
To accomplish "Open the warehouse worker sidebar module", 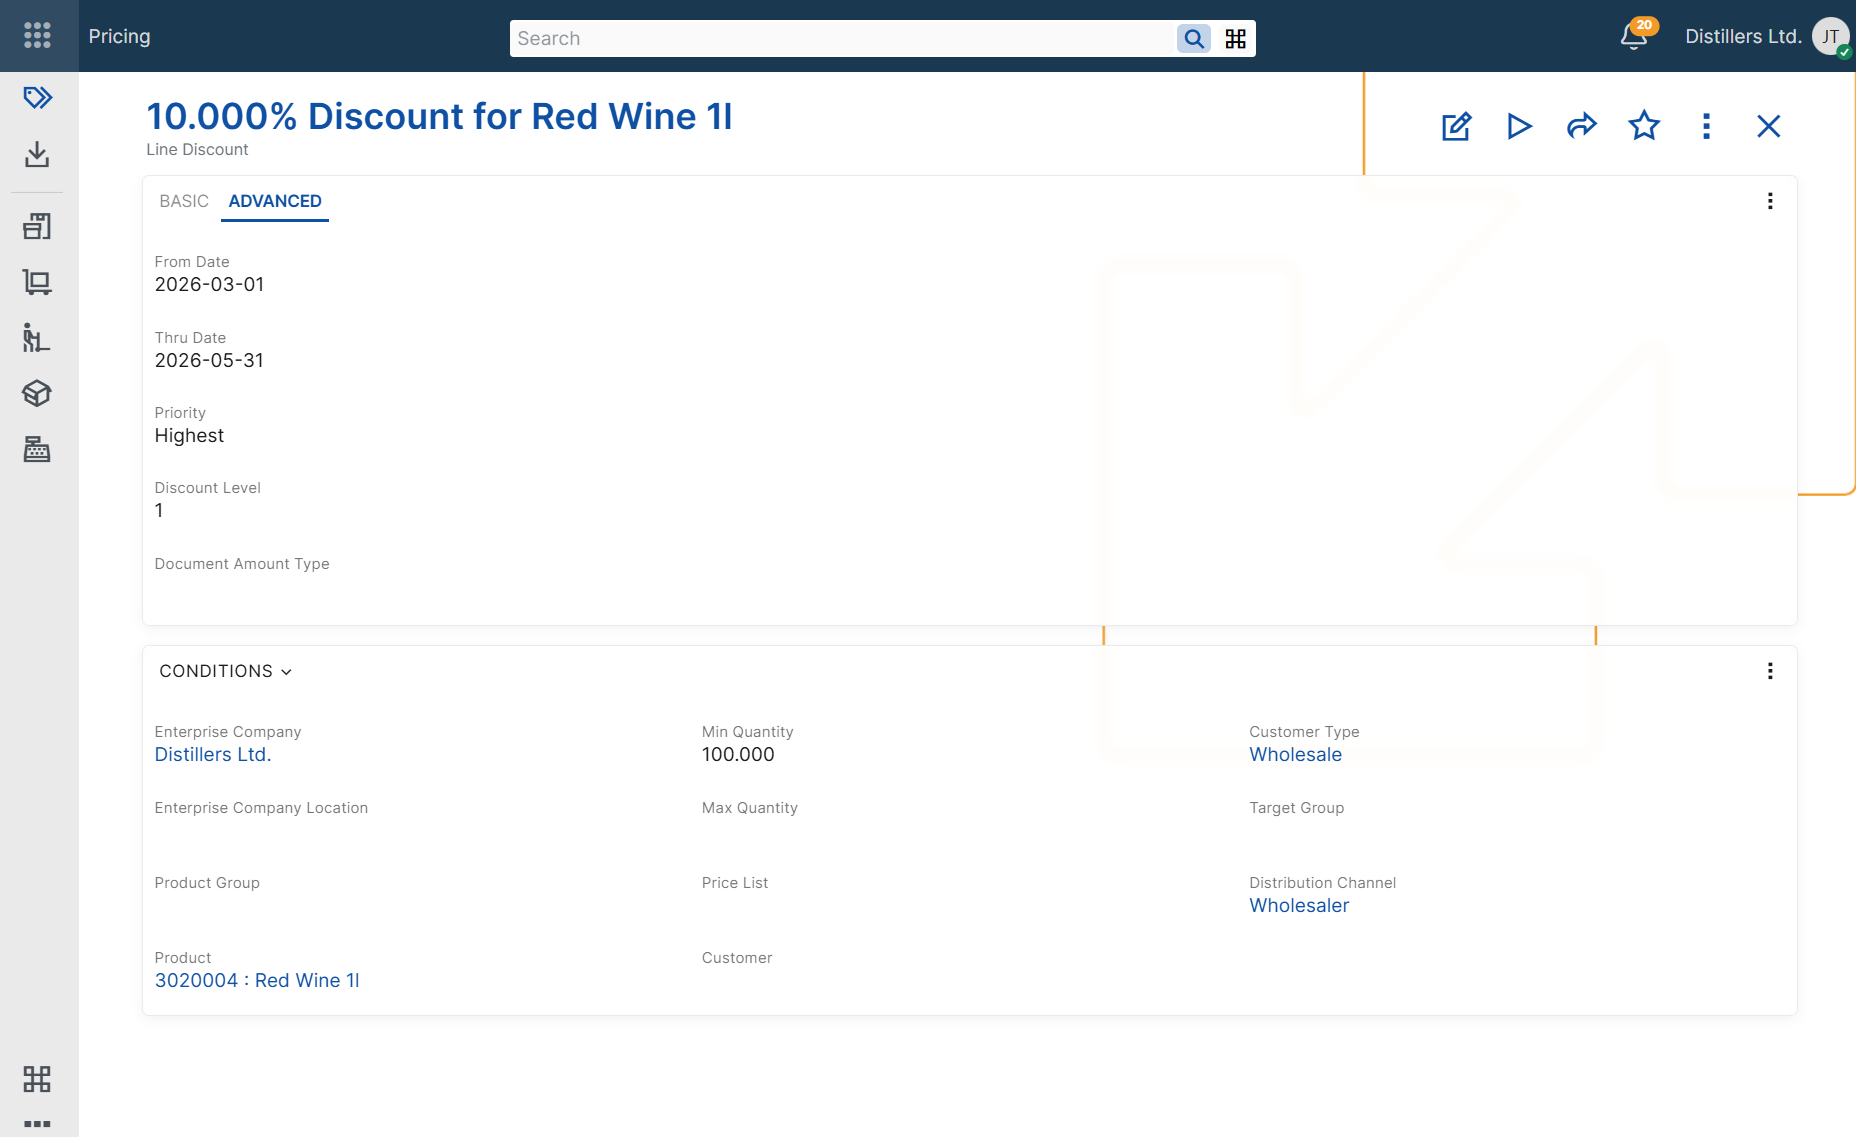I will pyautogui.click(x=37, y=338).
